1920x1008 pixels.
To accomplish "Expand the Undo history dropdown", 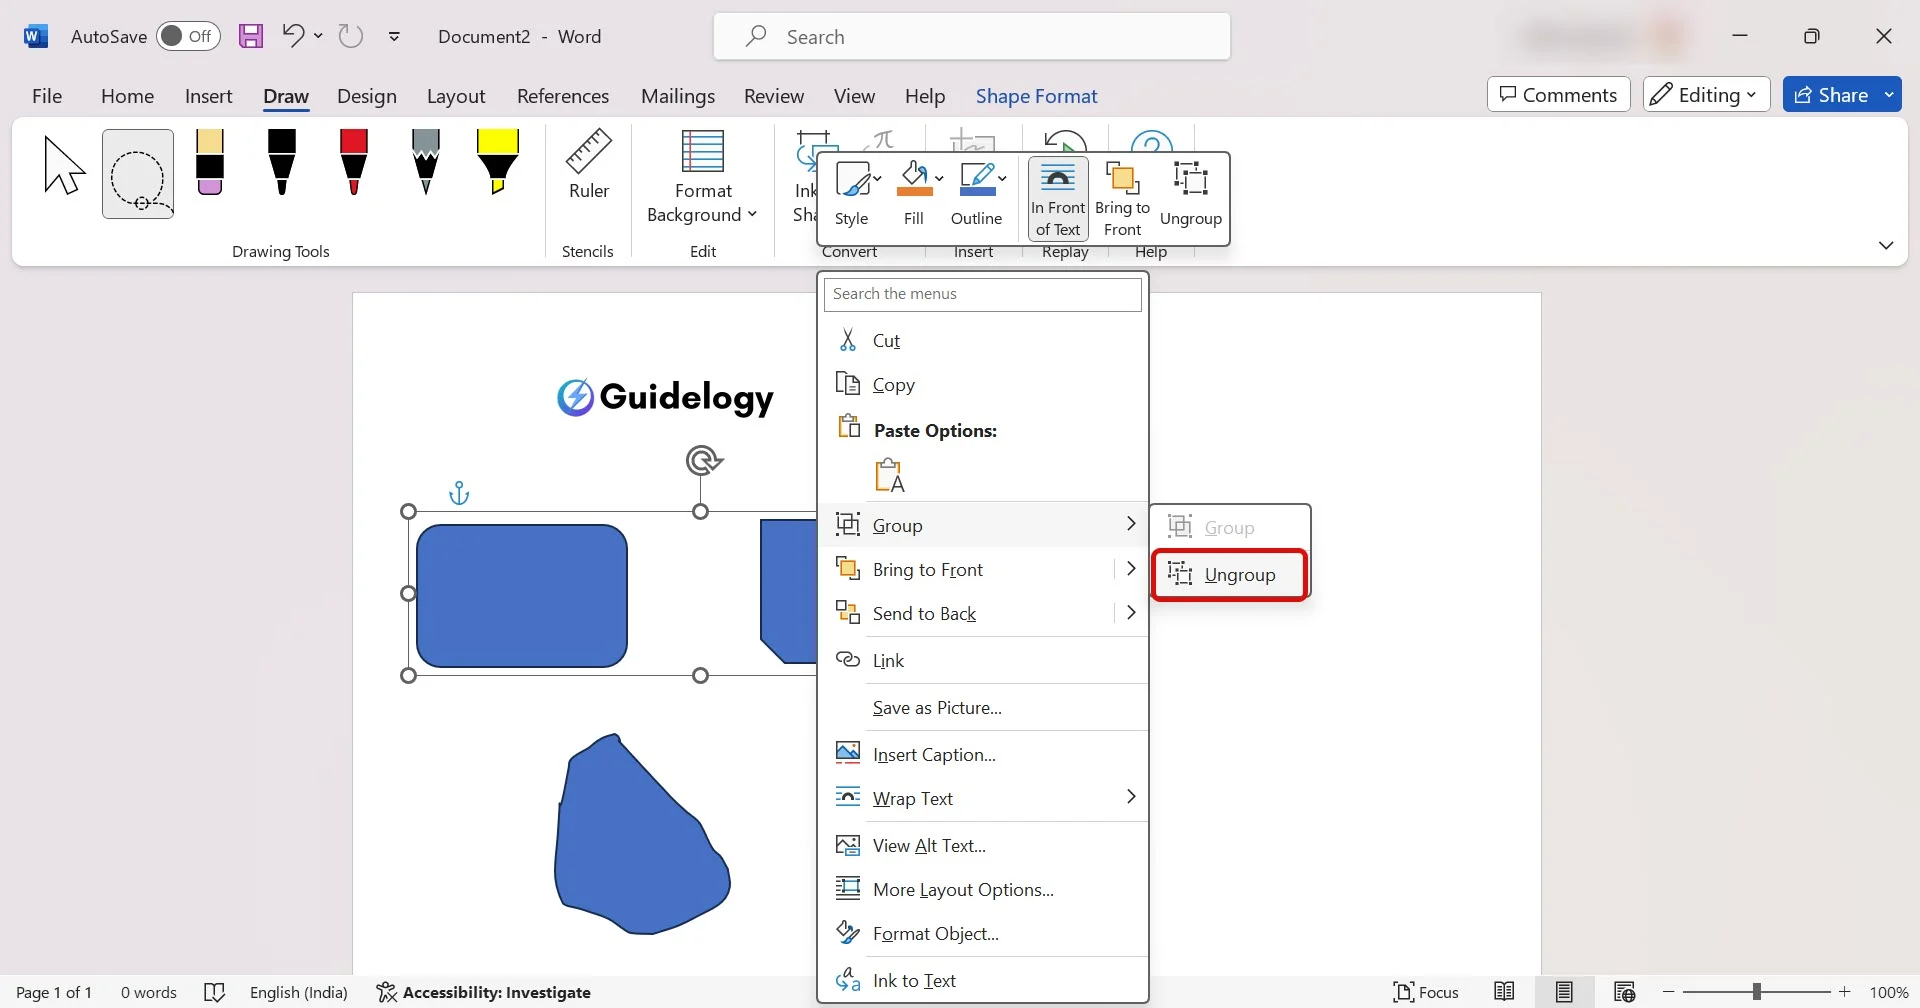I will (318, 36).
